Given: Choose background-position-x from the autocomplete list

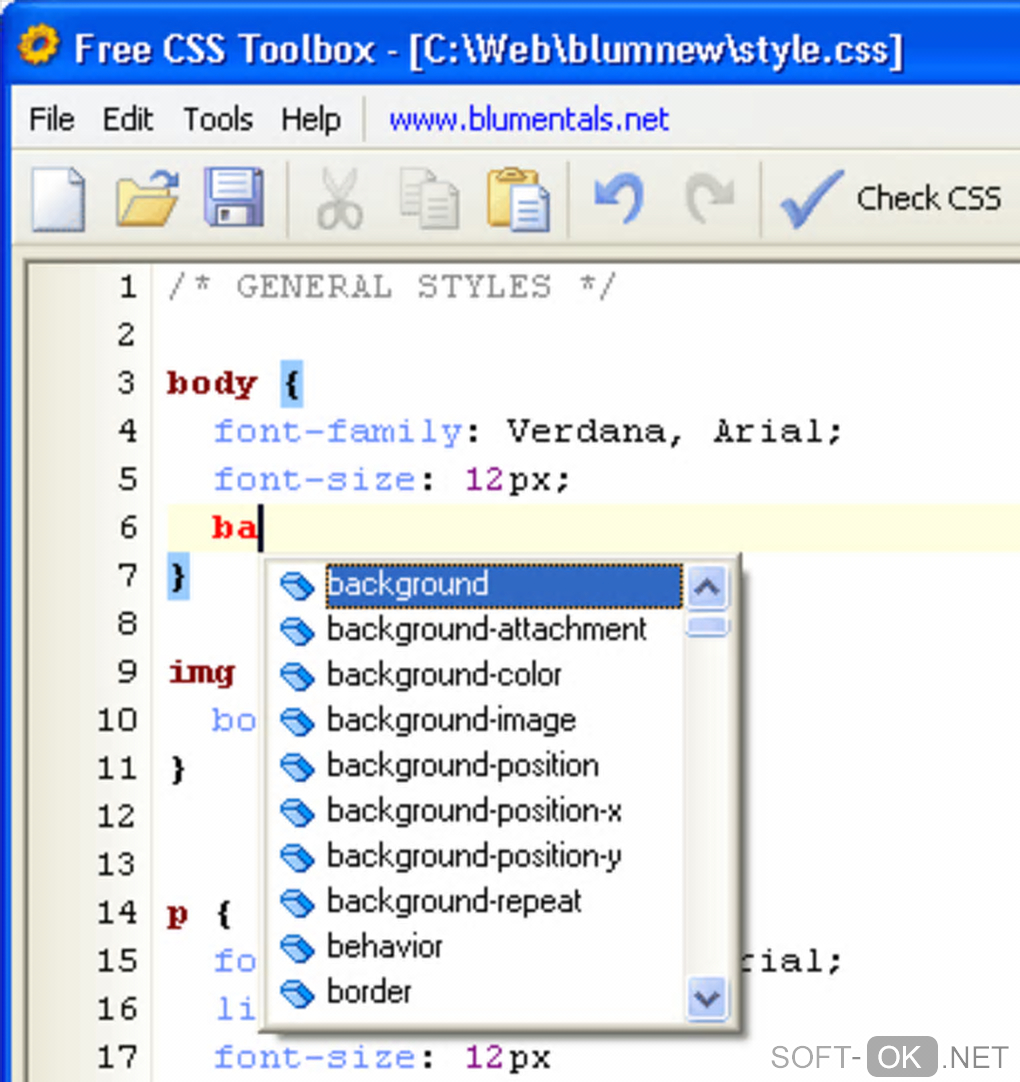Looking at the screenshot, I should (474, 812).
